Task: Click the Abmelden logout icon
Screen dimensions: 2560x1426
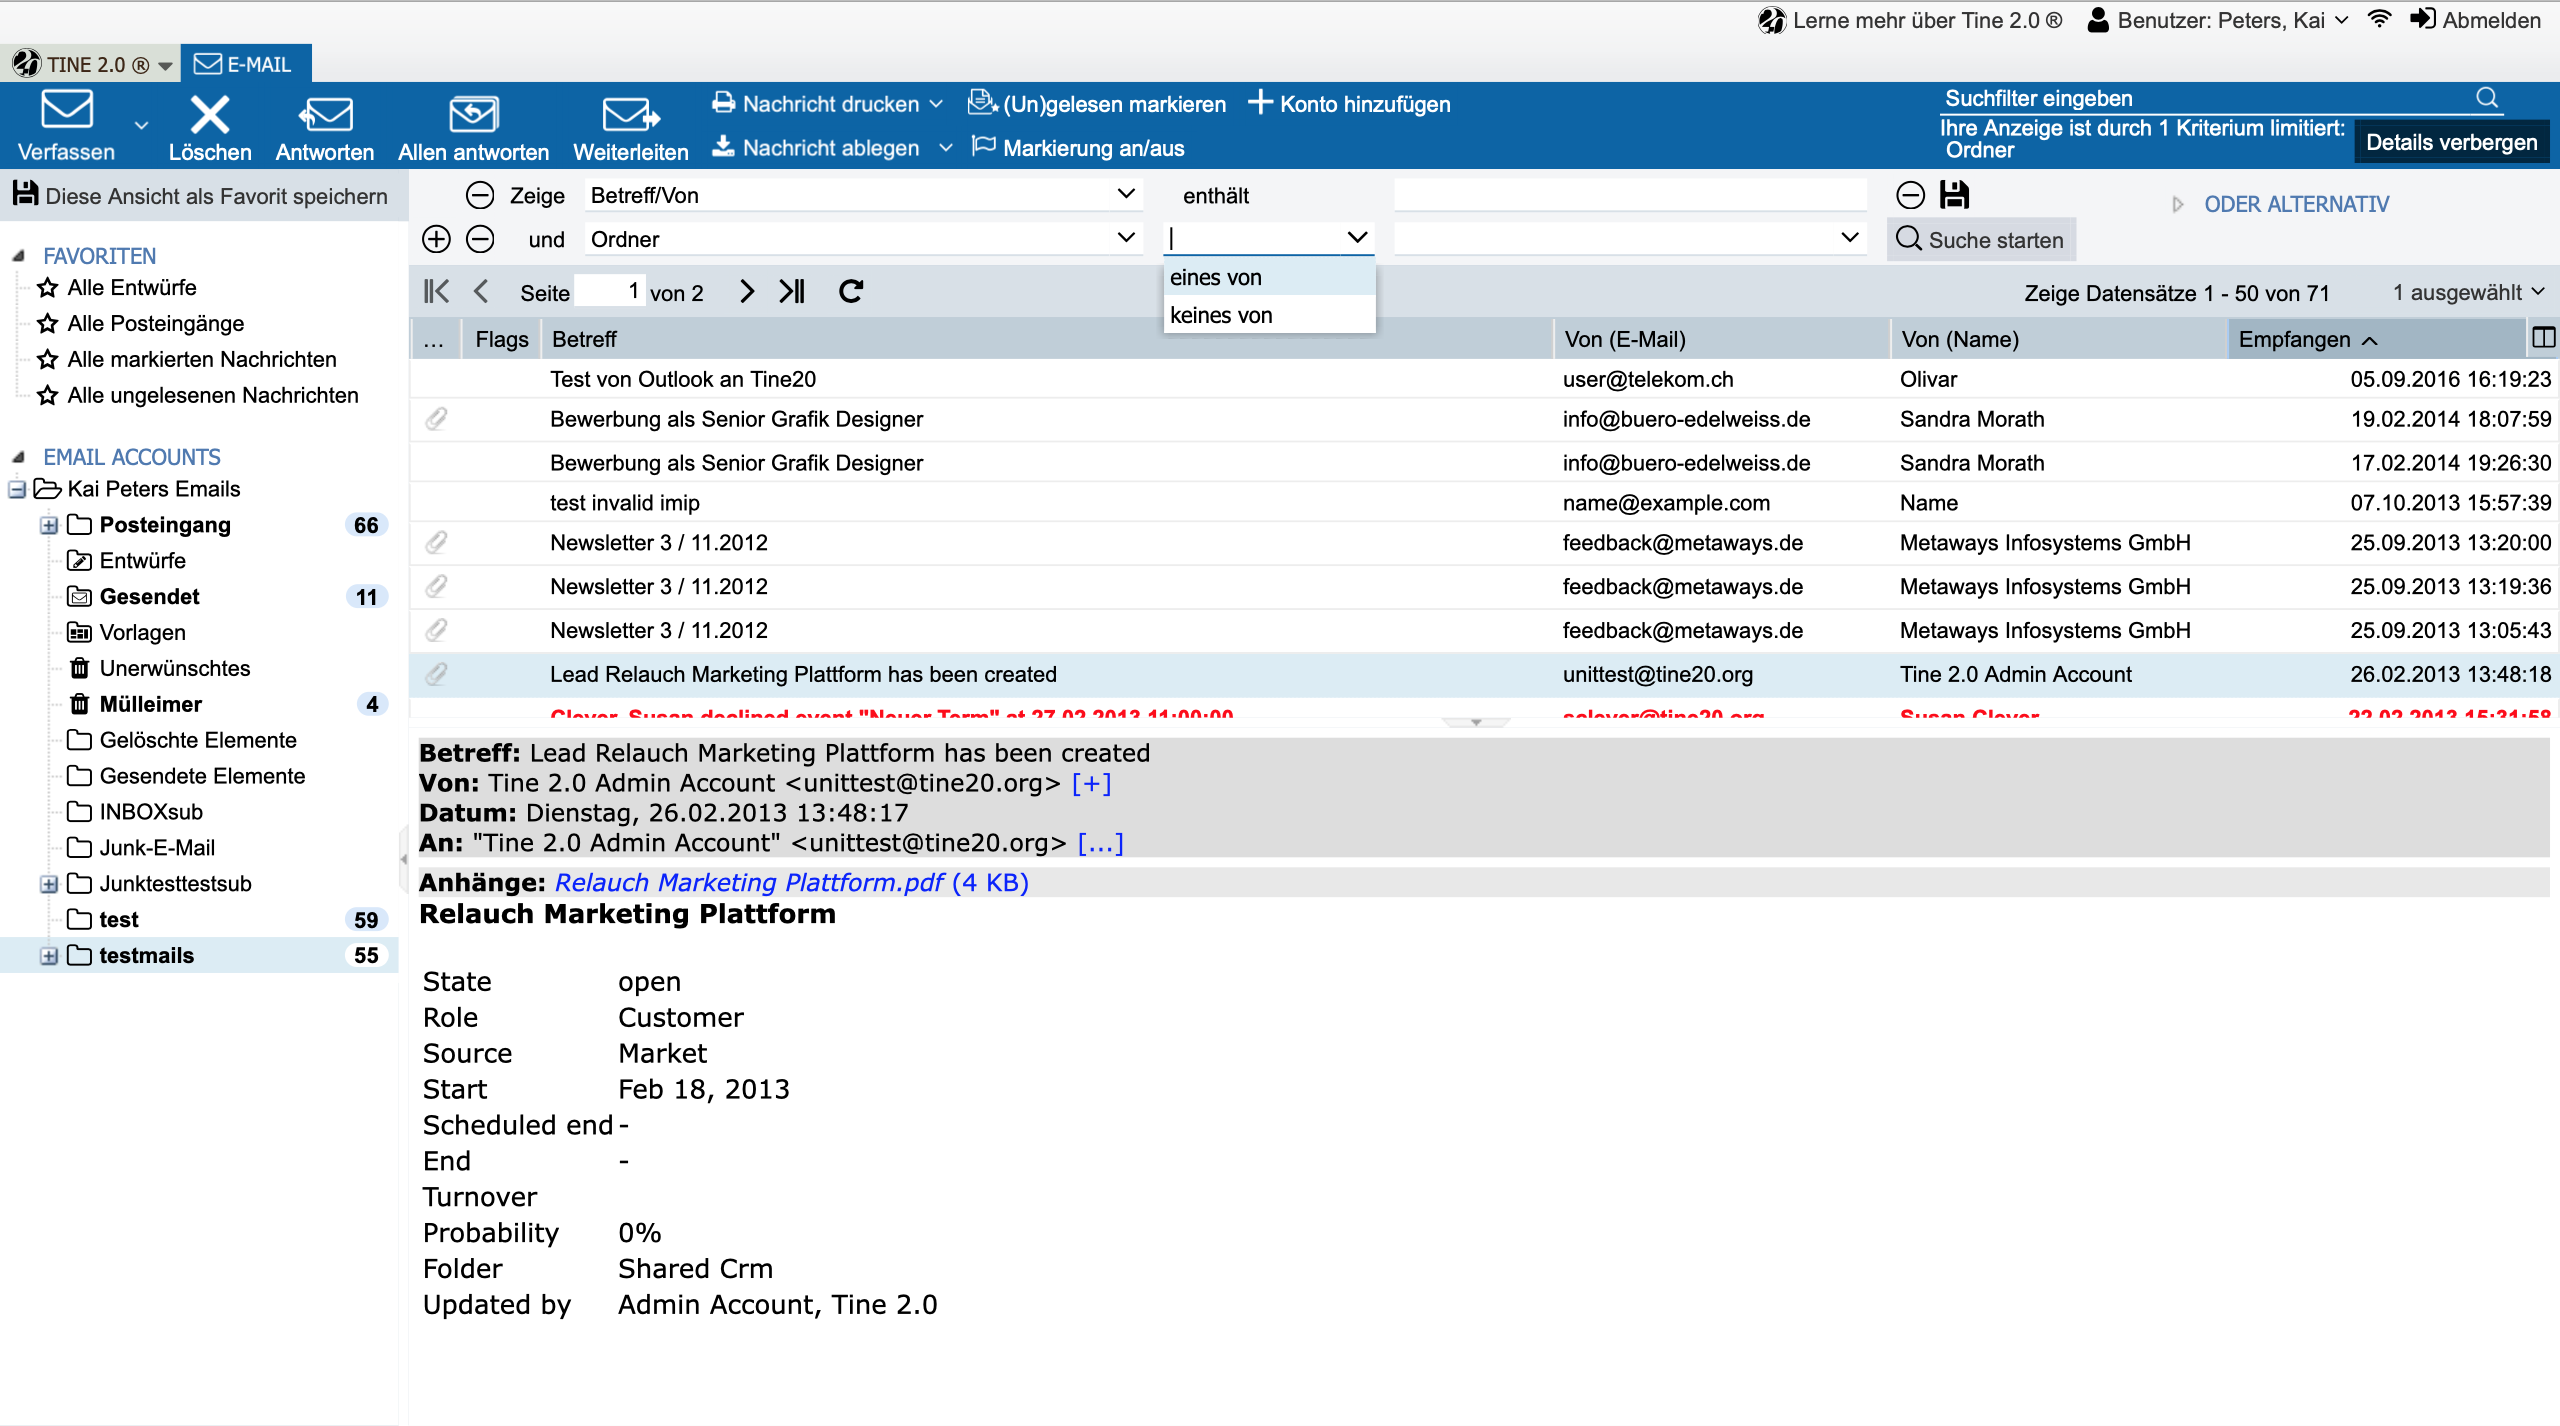Action: [2422, 19]
